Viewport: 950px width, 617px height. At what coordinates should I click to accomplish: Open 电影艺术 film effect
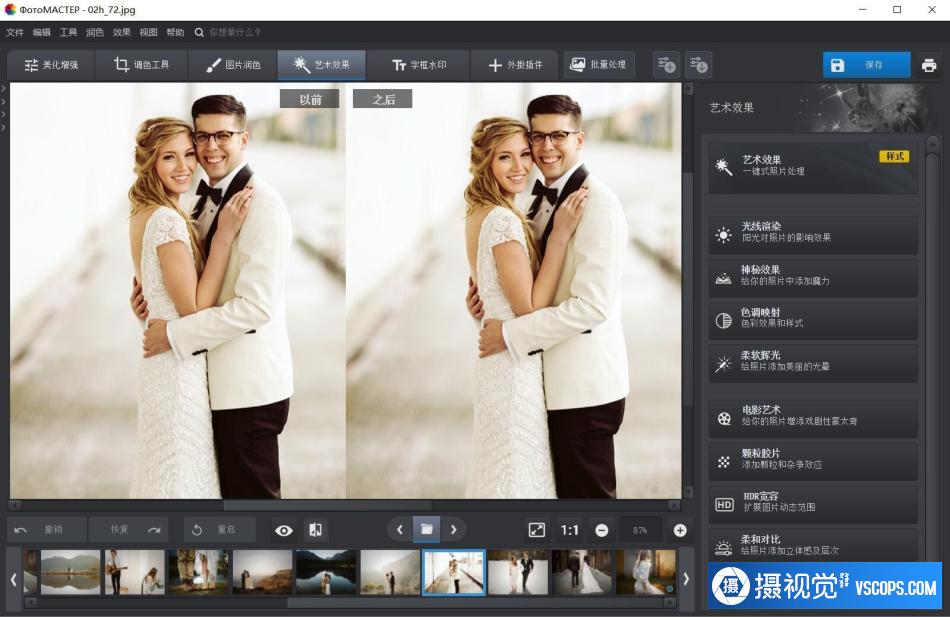812,418
